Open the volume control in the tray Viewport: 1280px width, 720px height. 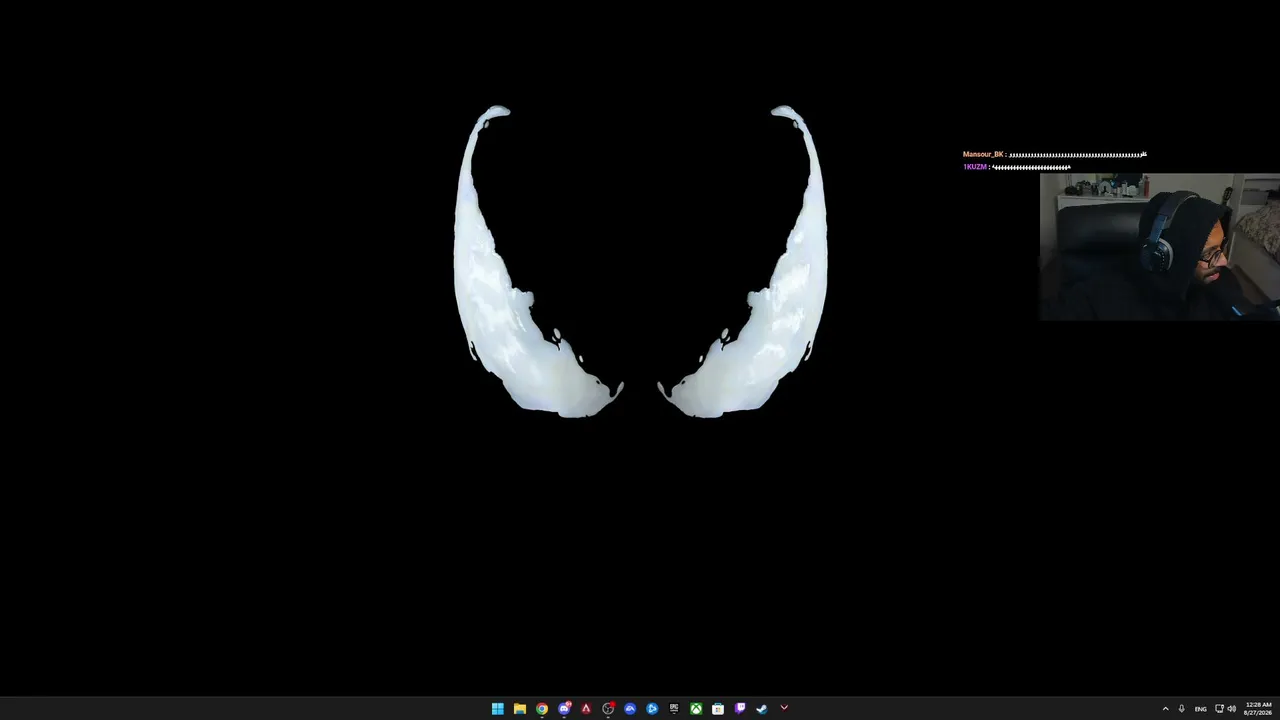1232,709
